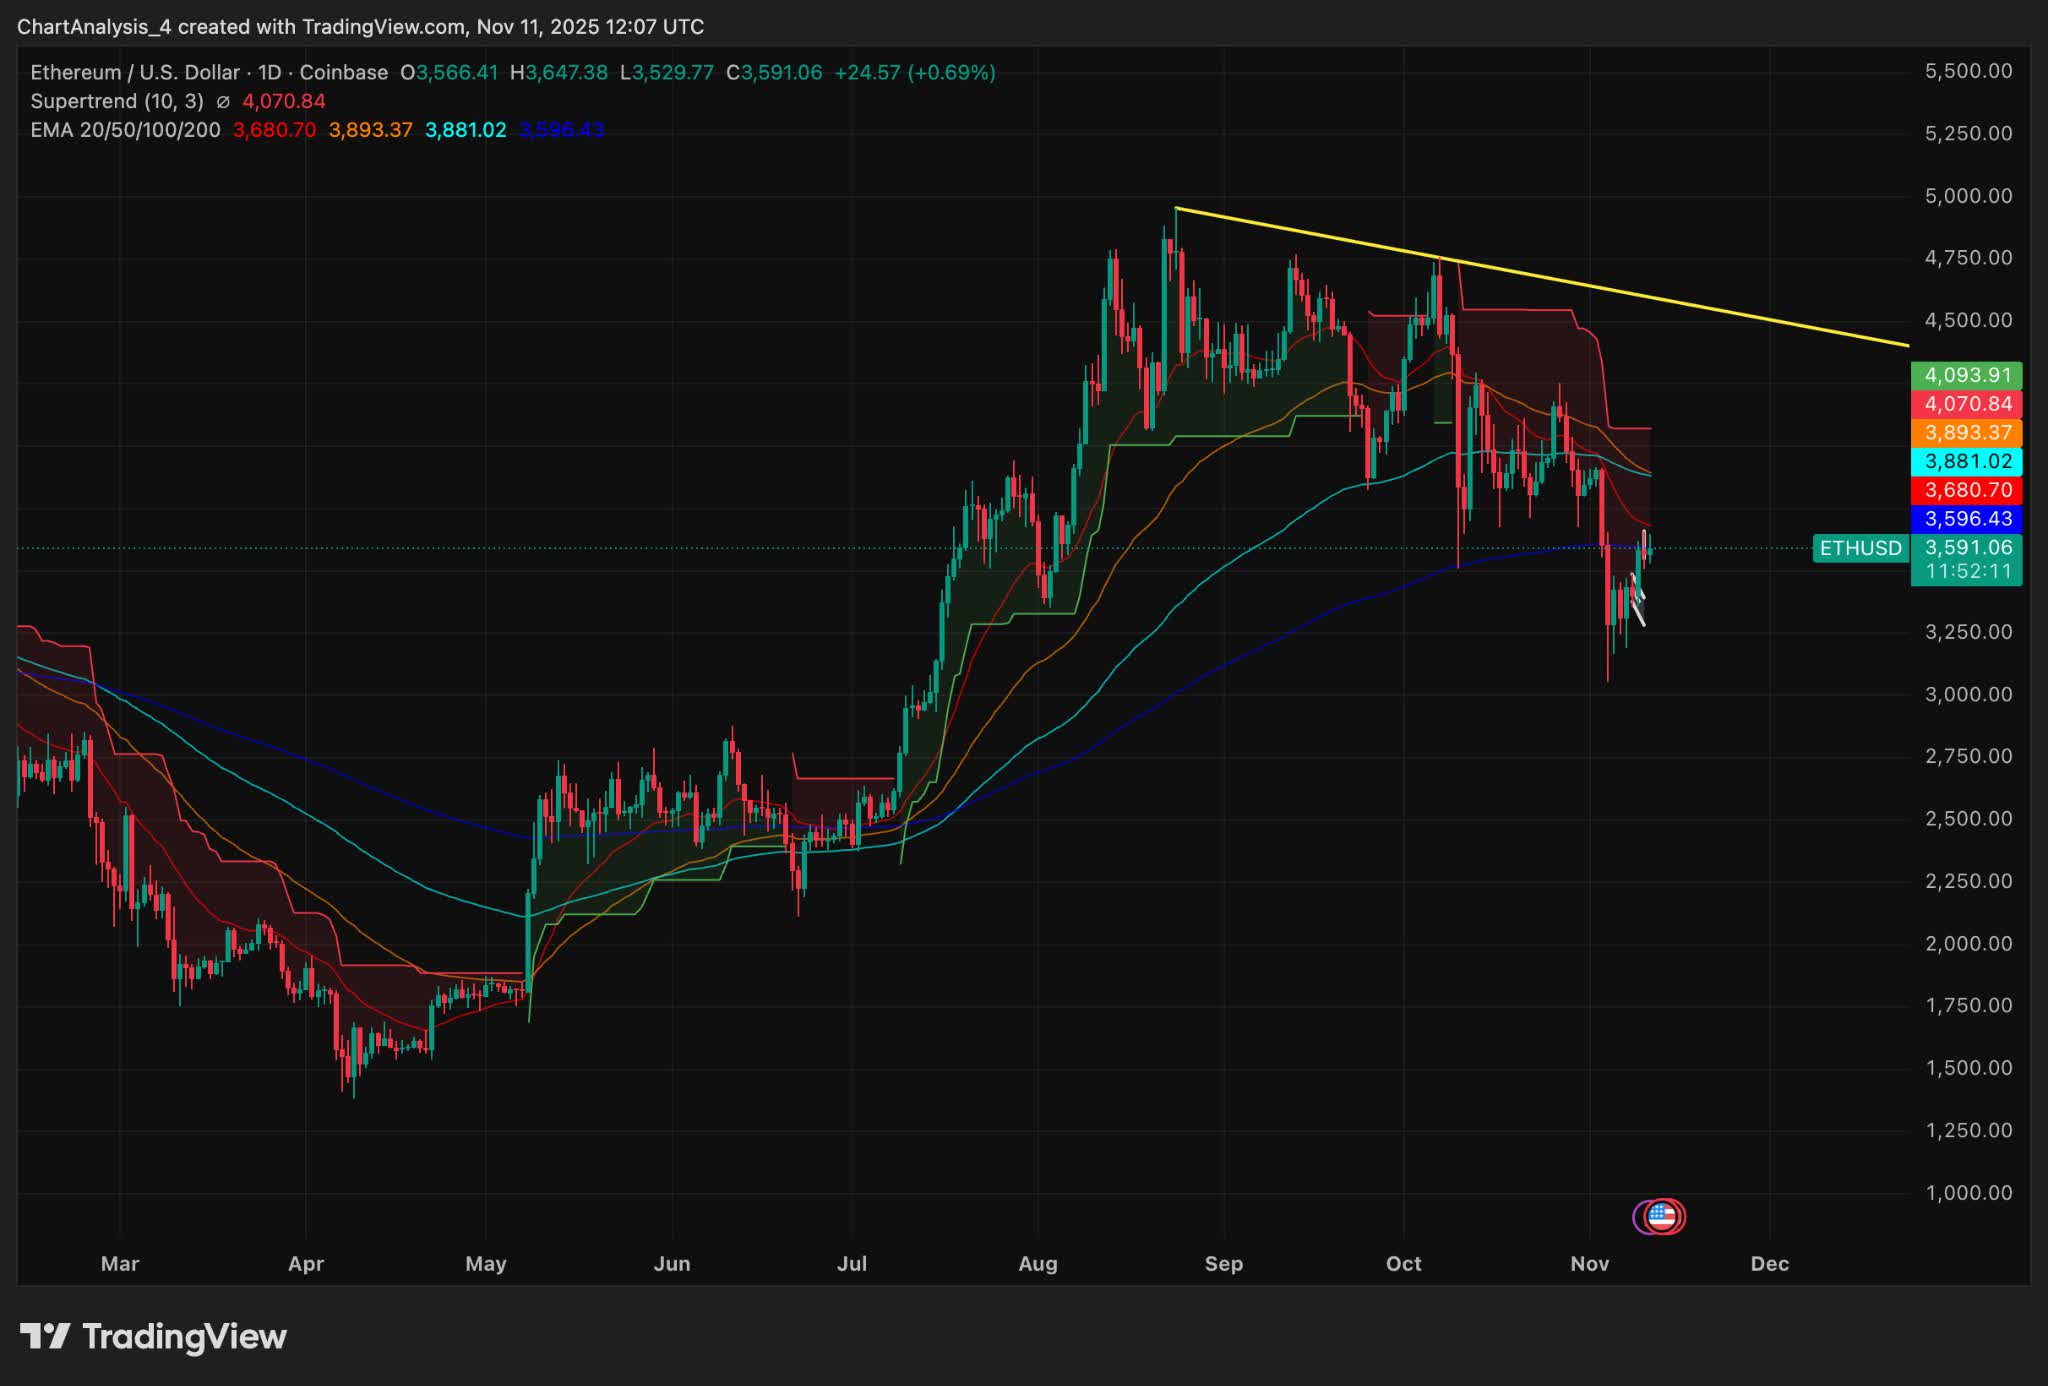Click the Nov label on the time axis
Image resolution: width=2048 pixels, height=1386 pixels.
[x=1590, y=1264]
